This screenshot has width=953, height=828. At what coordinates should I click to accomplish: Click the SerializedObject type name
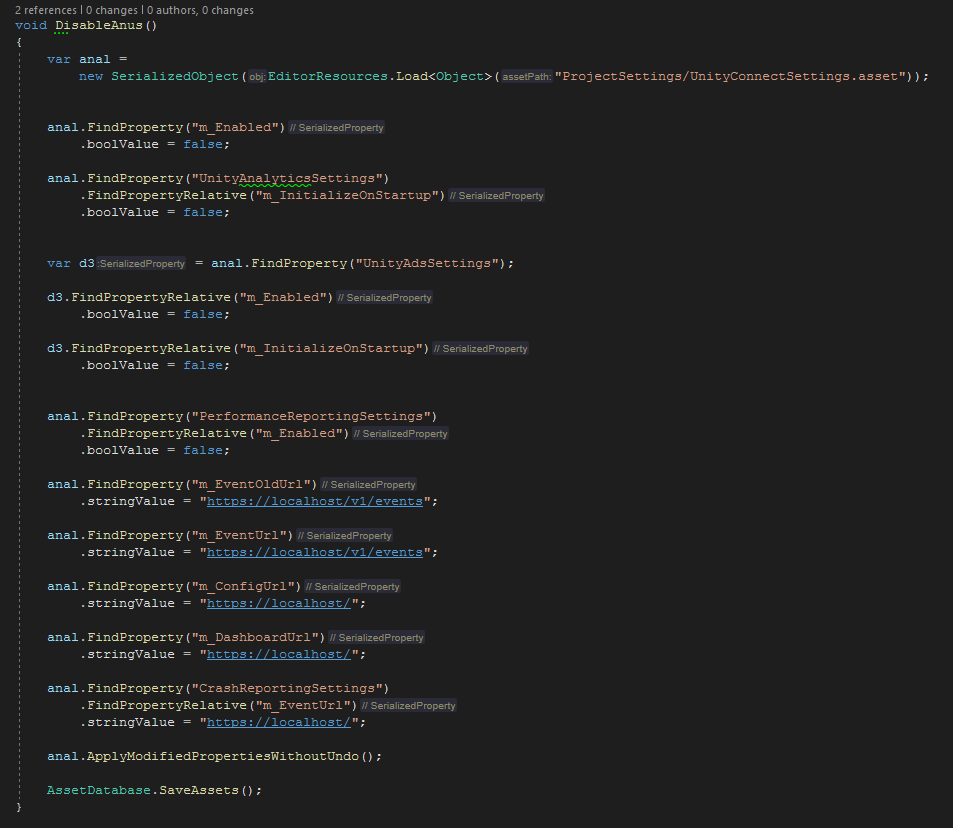(x=175, y=77)
